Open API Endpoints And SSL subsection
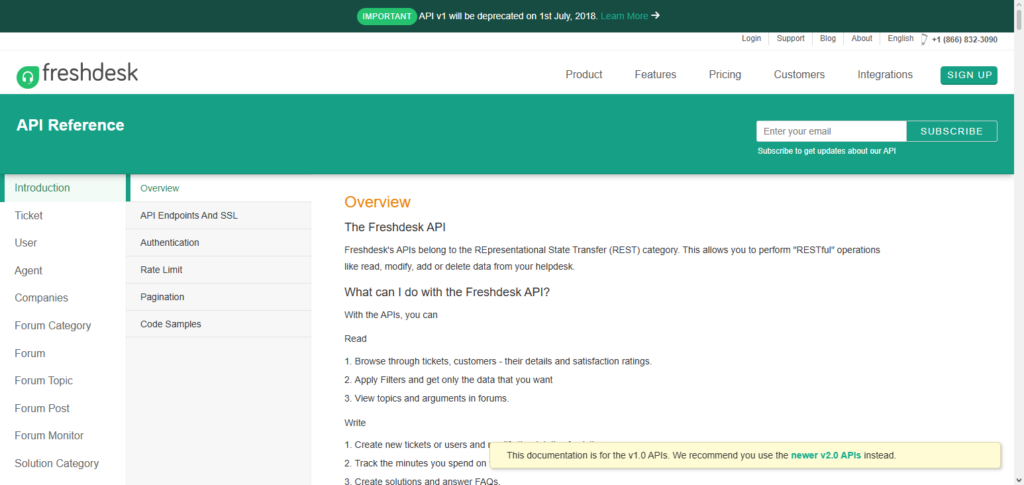 pos(219,215)
